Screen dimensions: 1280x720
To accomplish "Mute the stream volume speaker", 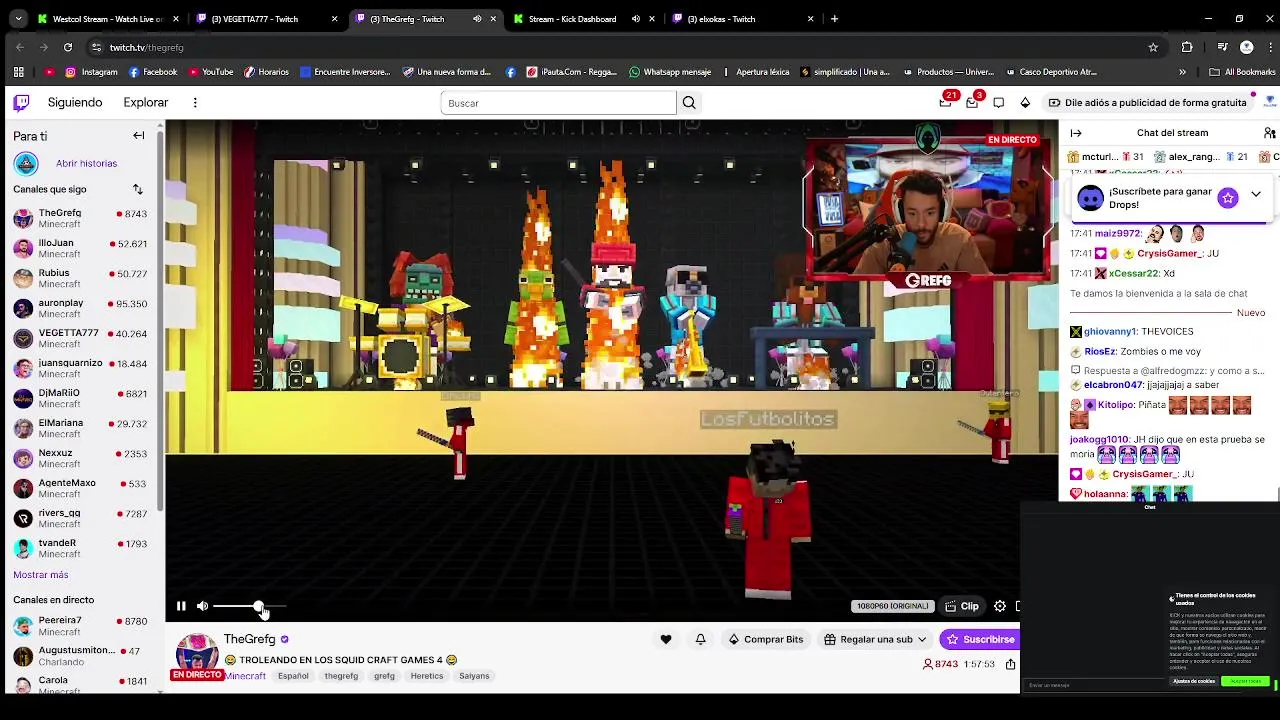I will tap(203, 606).
